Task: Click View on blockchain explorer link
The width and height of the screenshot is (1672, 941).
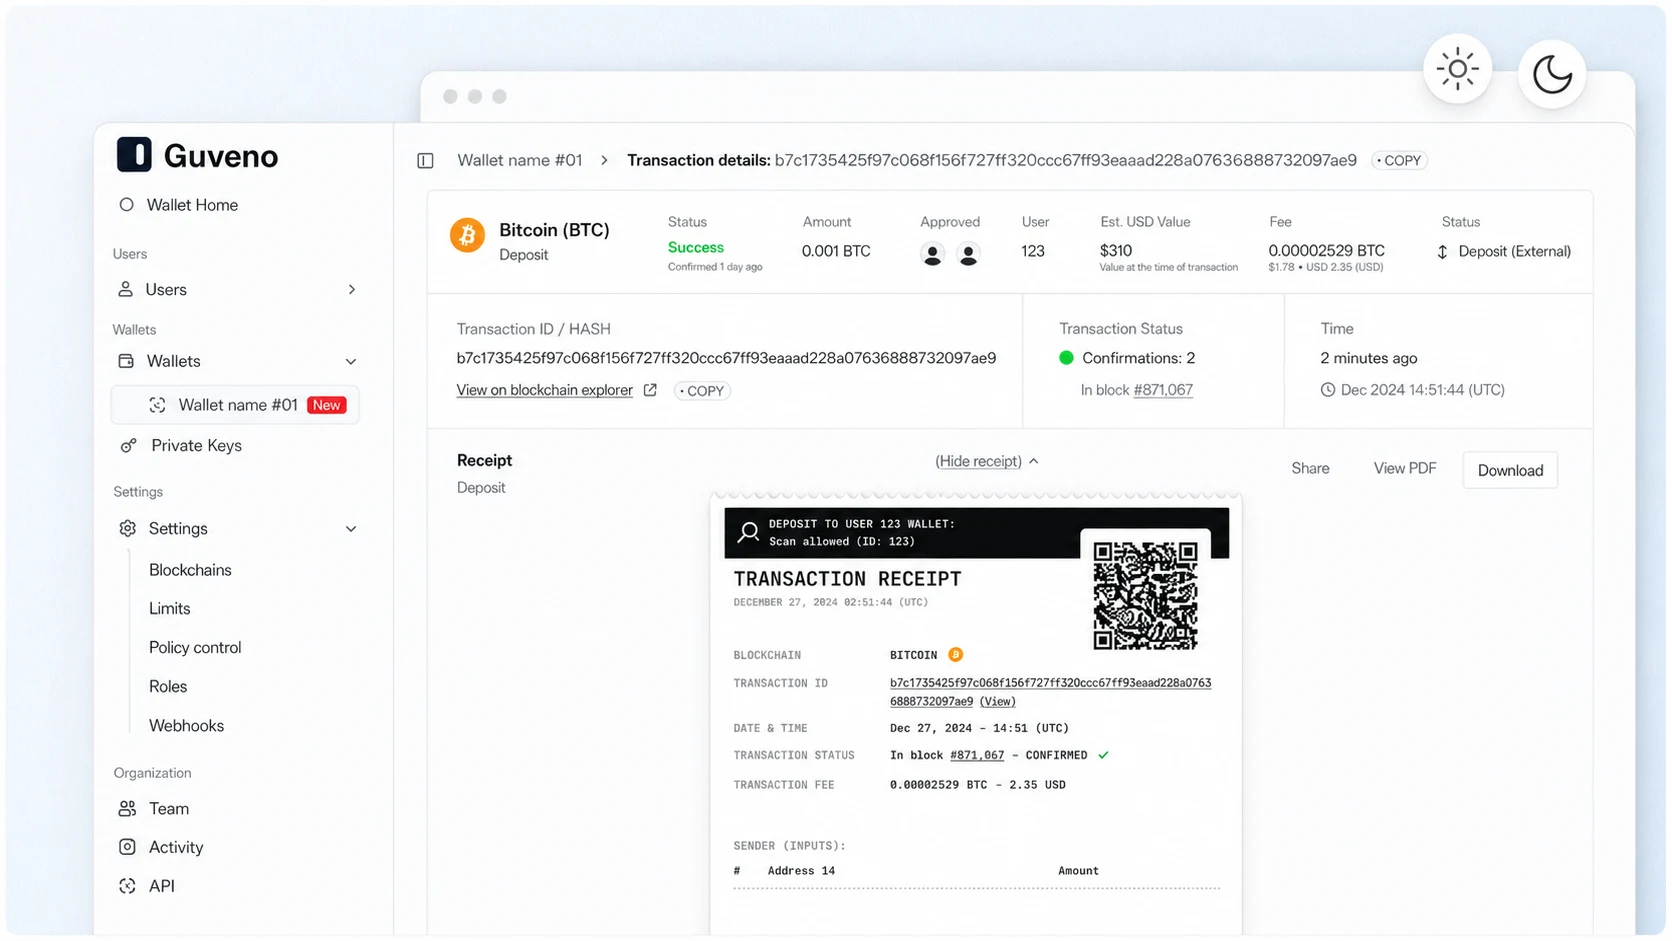Action: (545, 390)
